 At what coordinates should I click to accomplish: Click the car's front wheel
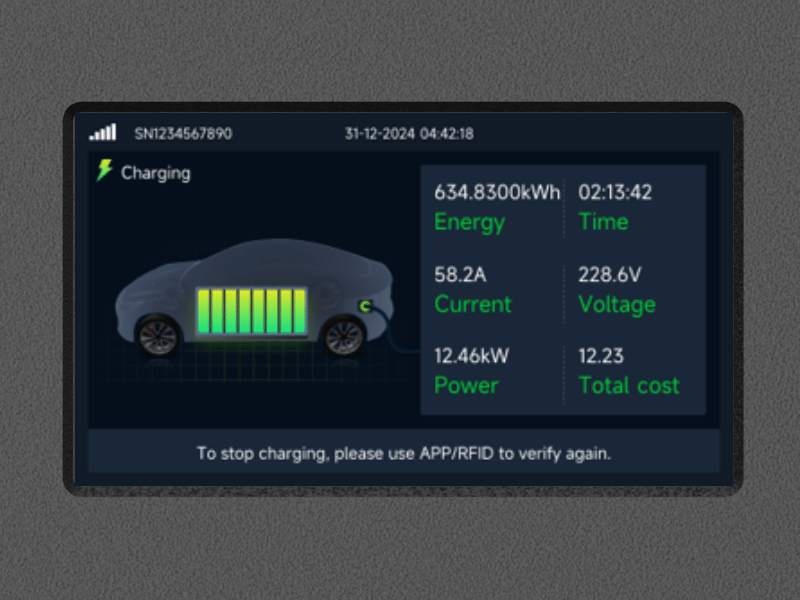(x=158, y=336)
